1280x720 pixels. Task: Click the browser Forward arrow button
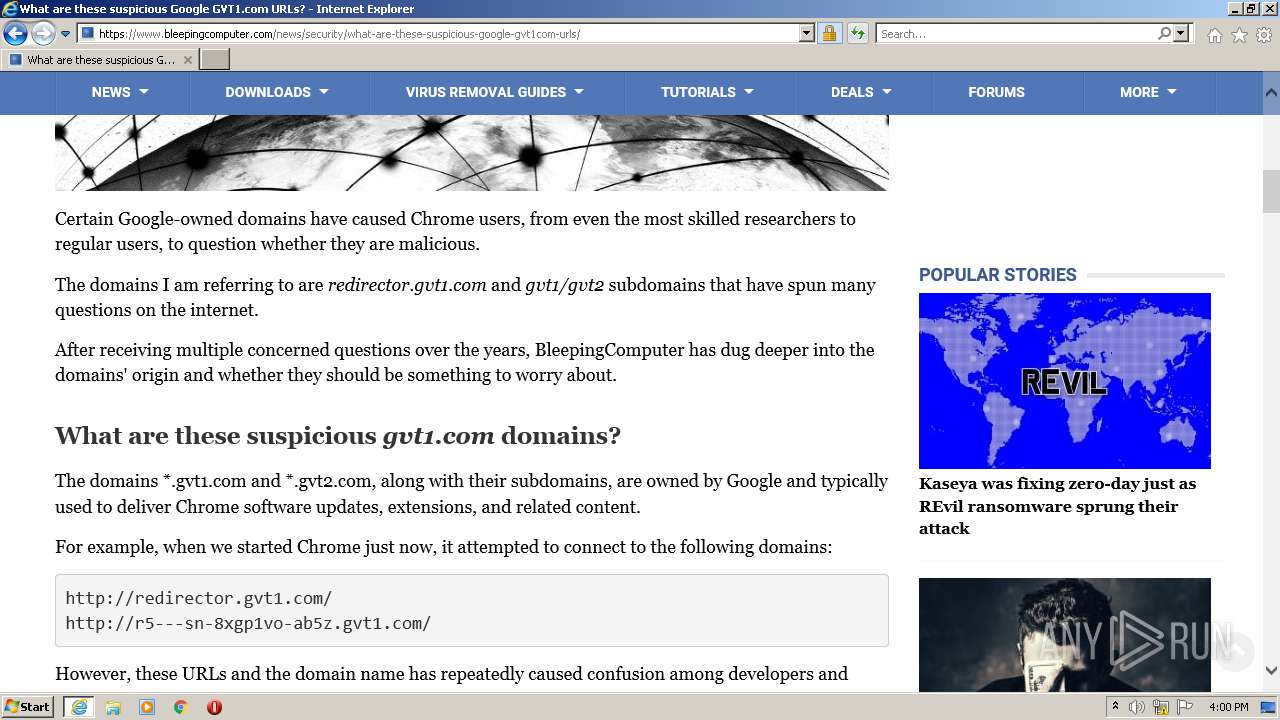[x=43, y=34]
